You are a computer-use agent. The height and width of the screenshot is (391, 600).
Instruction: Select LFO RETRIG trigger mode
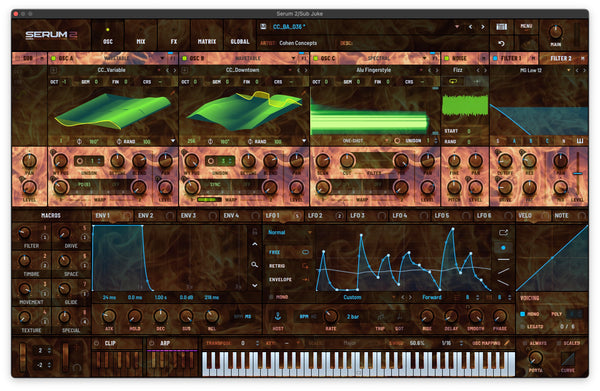(289, 266)
